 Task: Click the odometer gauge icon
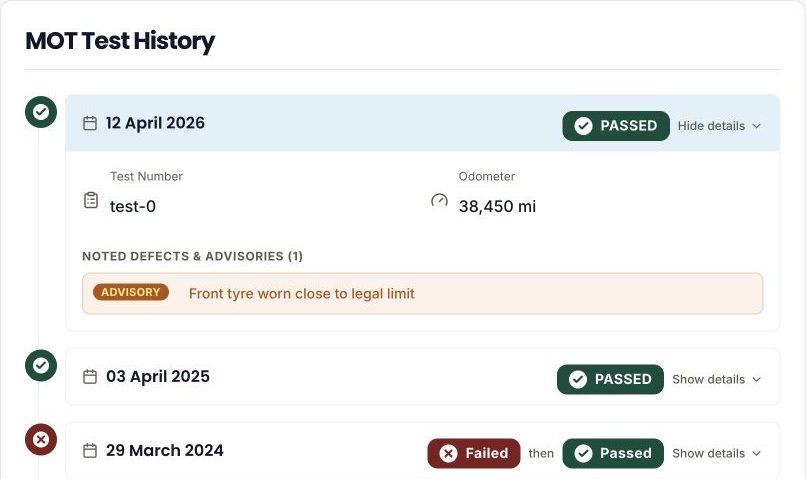(439, 200)
